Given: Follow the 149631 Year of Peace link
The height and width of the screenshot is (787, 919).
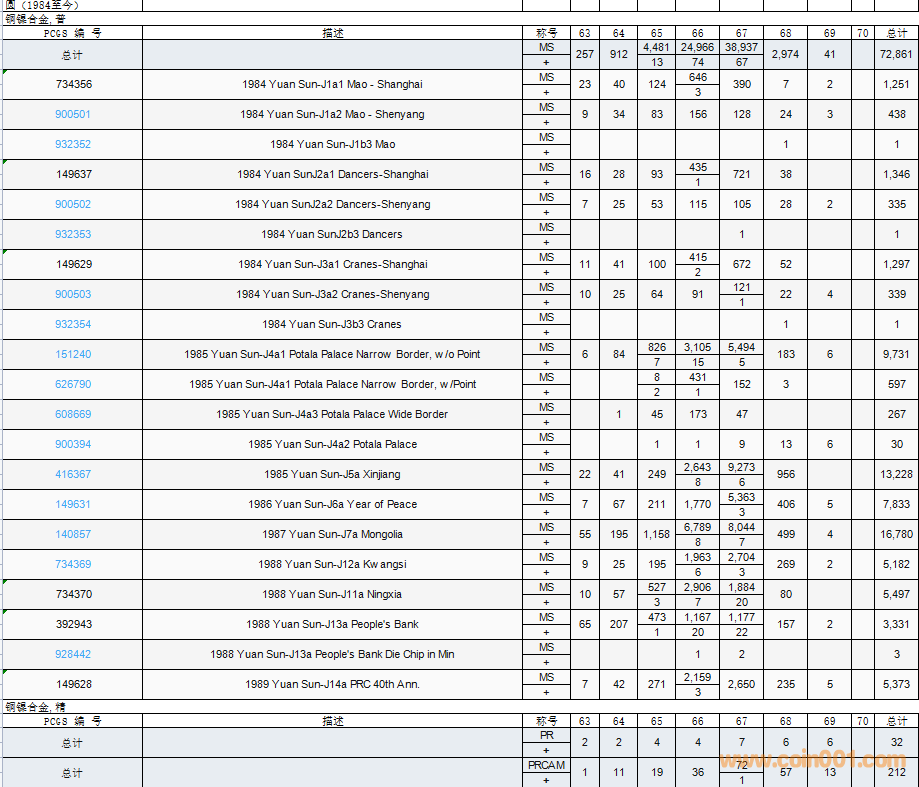Looking at the screenshot, I should tap(73, 505).
